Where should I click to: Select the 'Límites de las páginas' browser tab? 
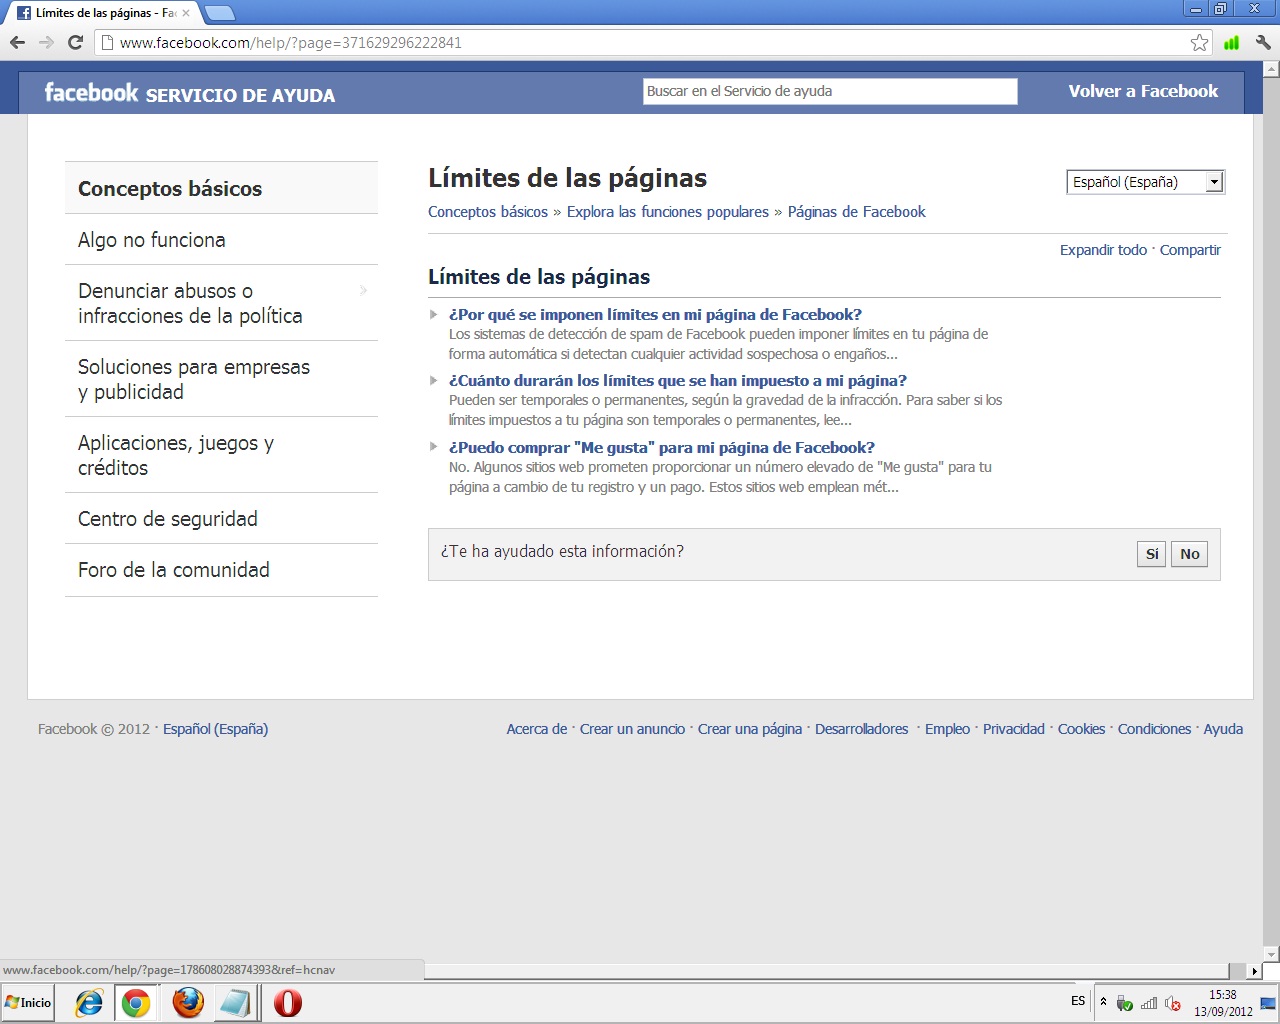100,13
